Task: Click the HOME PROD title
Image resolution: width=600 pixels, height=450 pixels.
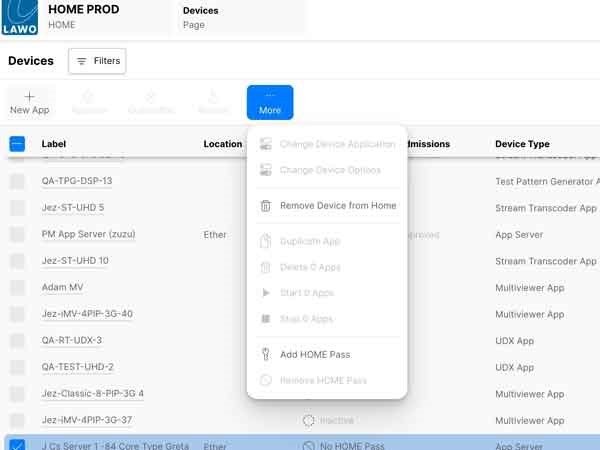Action: pyautogui.click(x=83, y=10)
